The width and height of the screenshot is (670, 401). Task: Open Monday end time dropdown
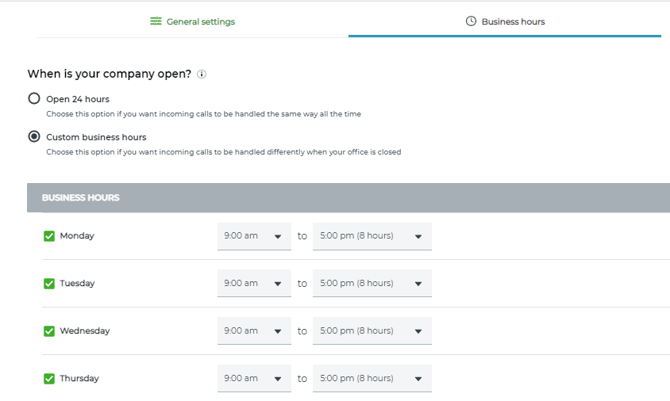pos(372,236)
